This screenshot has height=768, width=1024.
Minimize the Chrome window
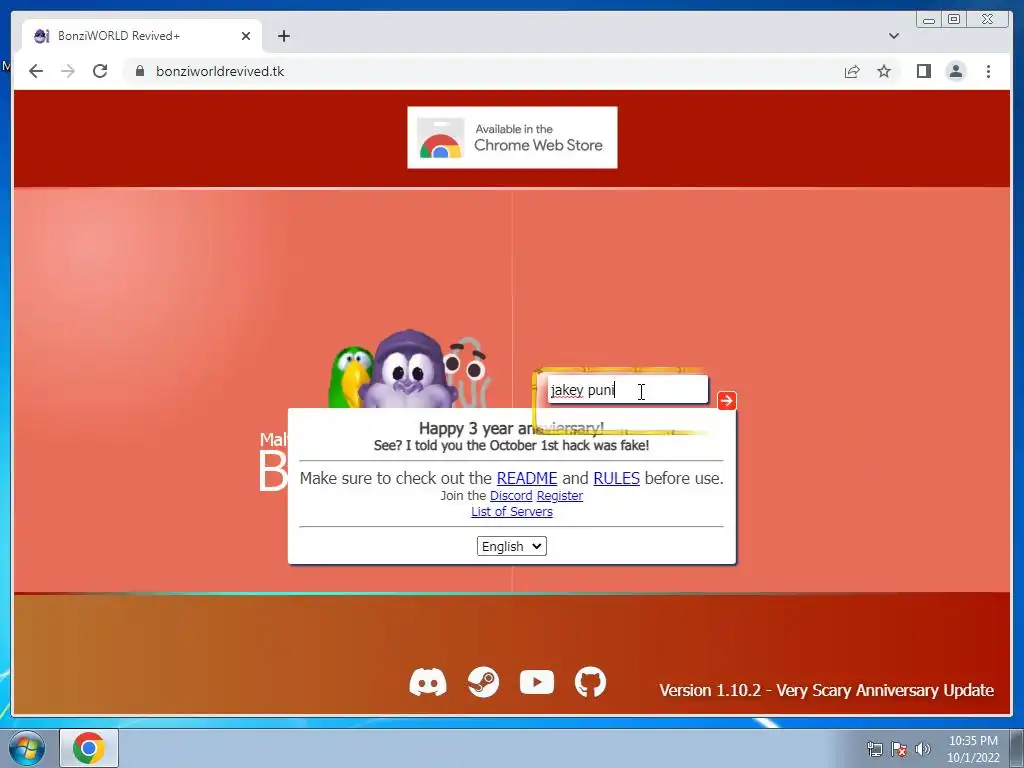tap(929, 20)
